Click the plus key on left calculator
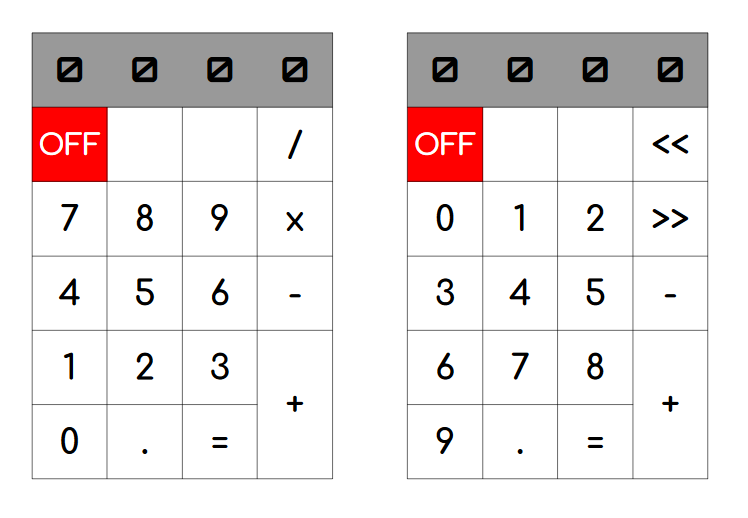 tap(295, 404)
